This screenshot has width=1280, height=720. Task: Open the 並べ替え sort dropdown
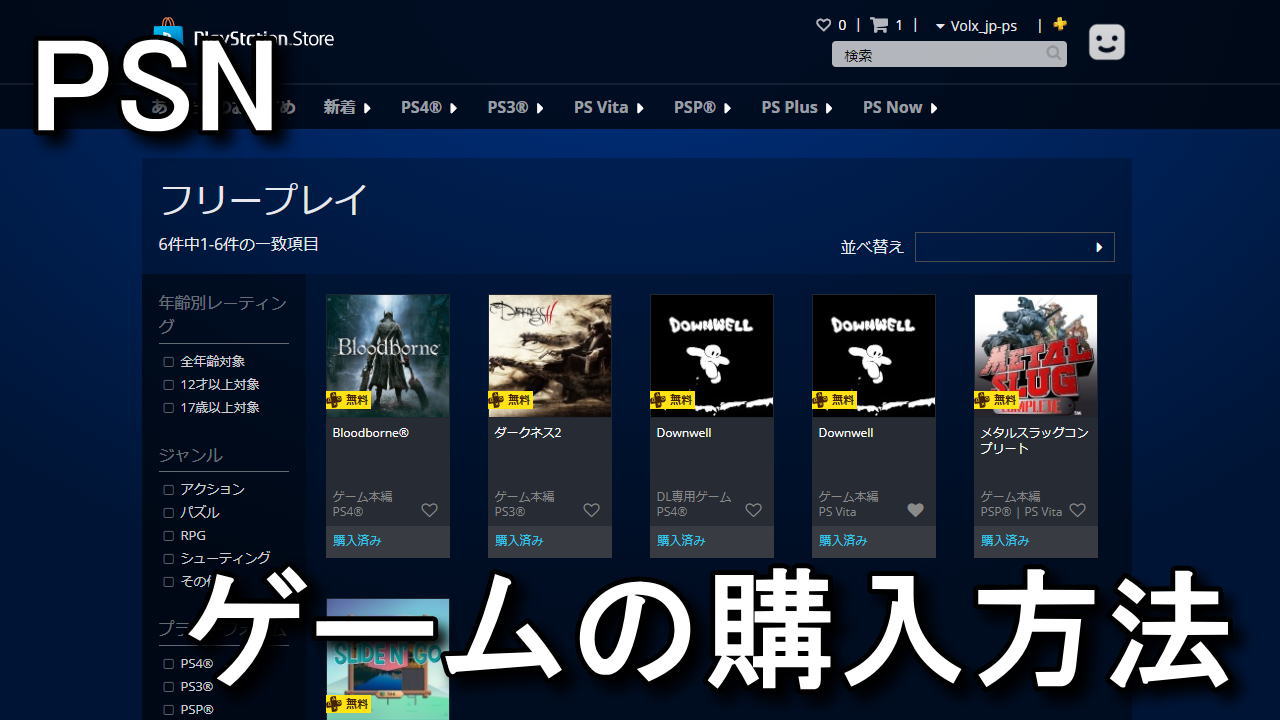1014,247
